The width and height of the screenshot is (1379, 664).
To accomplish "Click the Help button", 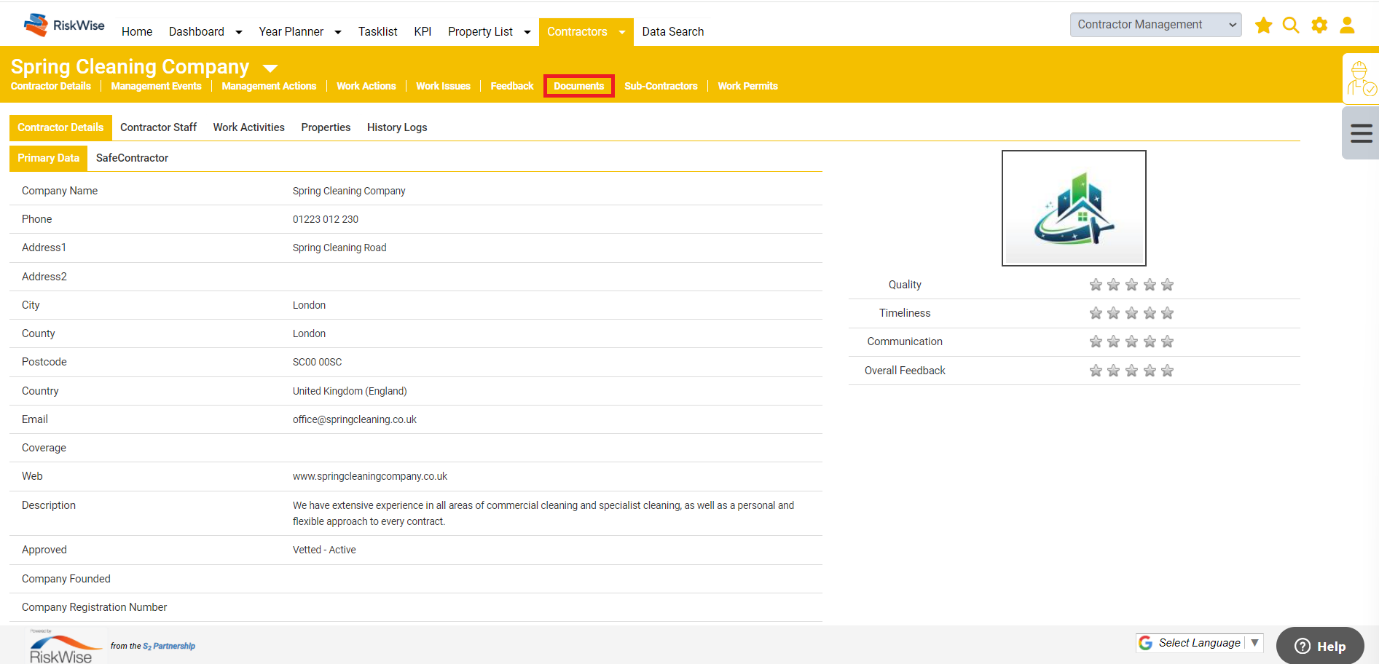I will click(x=1320, y=646).
